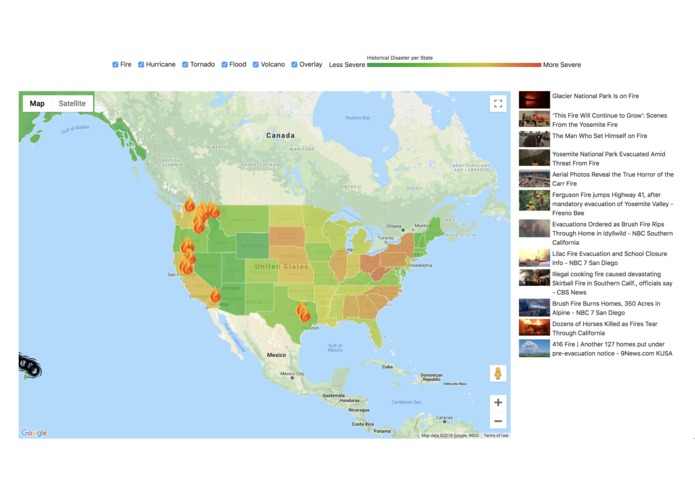Image resolution: width=695 pixels, height=494 pixels.
Task: Toggle the Tornado checkbox
Action: pos(185,65)
